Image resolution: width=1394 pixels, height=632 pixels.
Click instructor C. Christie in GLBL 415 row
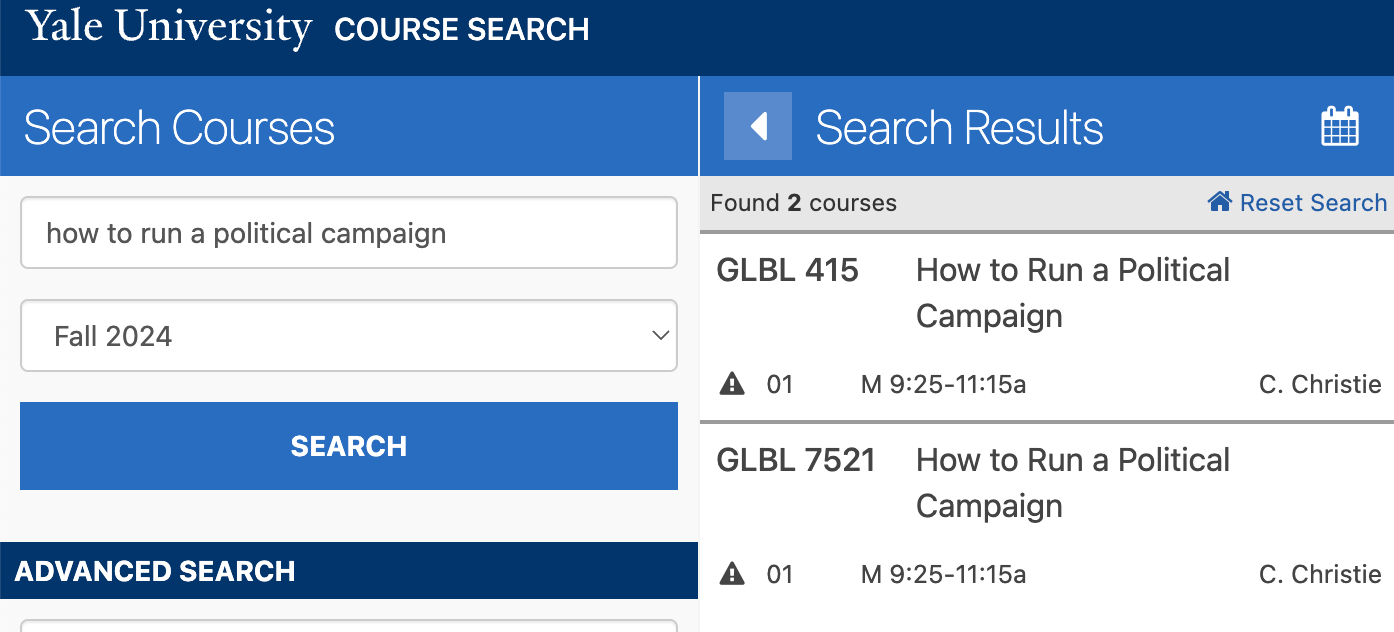[1319, 384]
